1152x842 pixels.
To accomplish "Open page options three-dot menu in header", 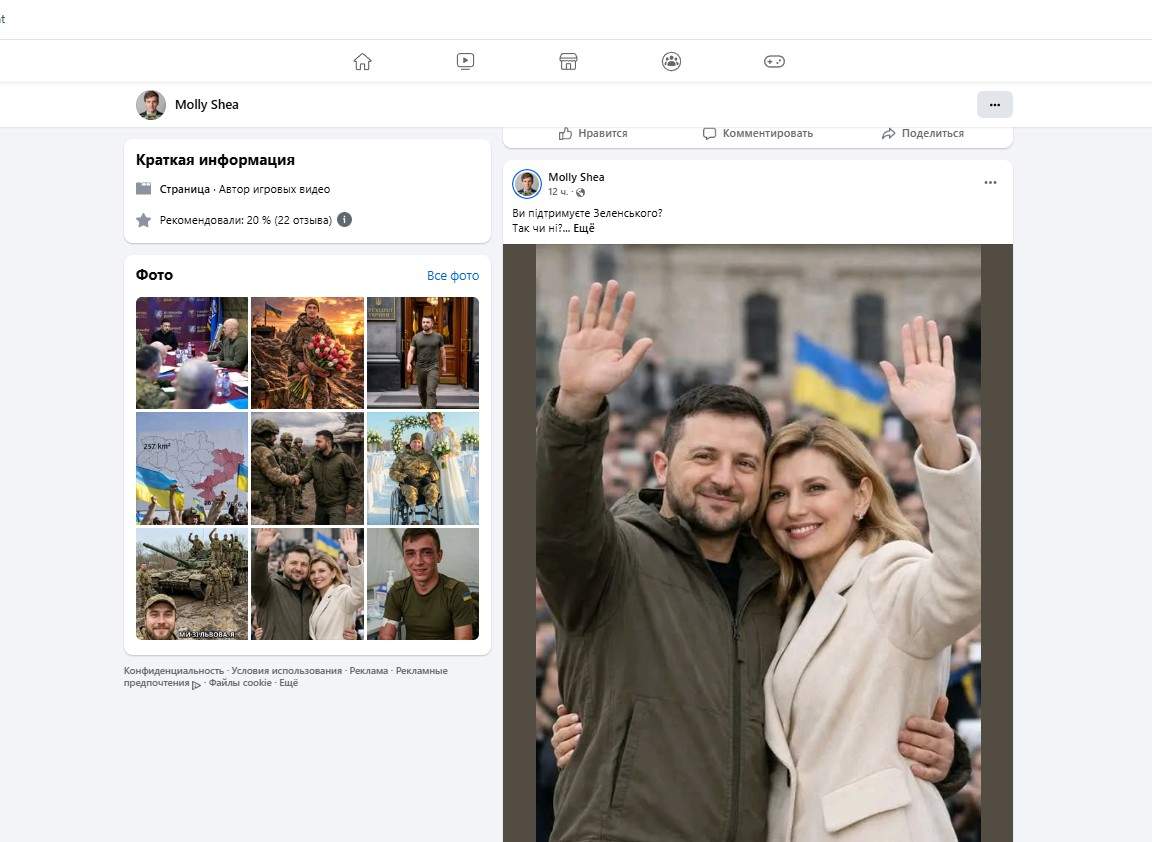I will click(994, 104).
